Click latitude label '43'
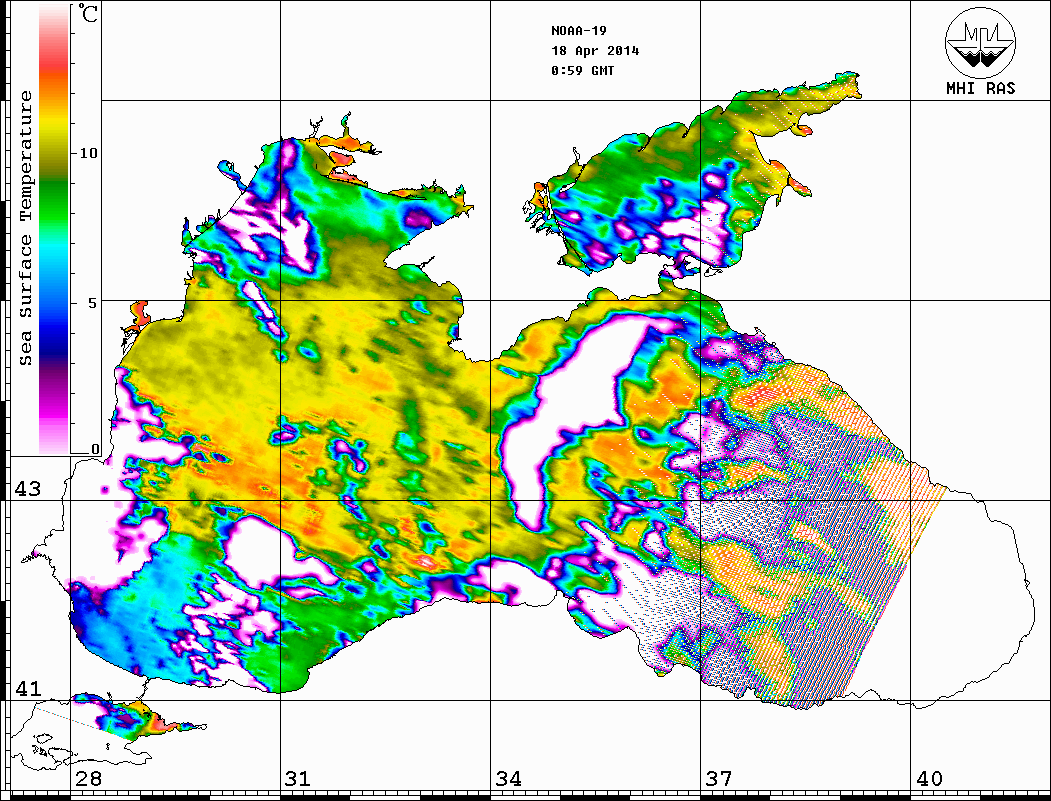This screenshot has width=1051, height=801. [27, 489]
